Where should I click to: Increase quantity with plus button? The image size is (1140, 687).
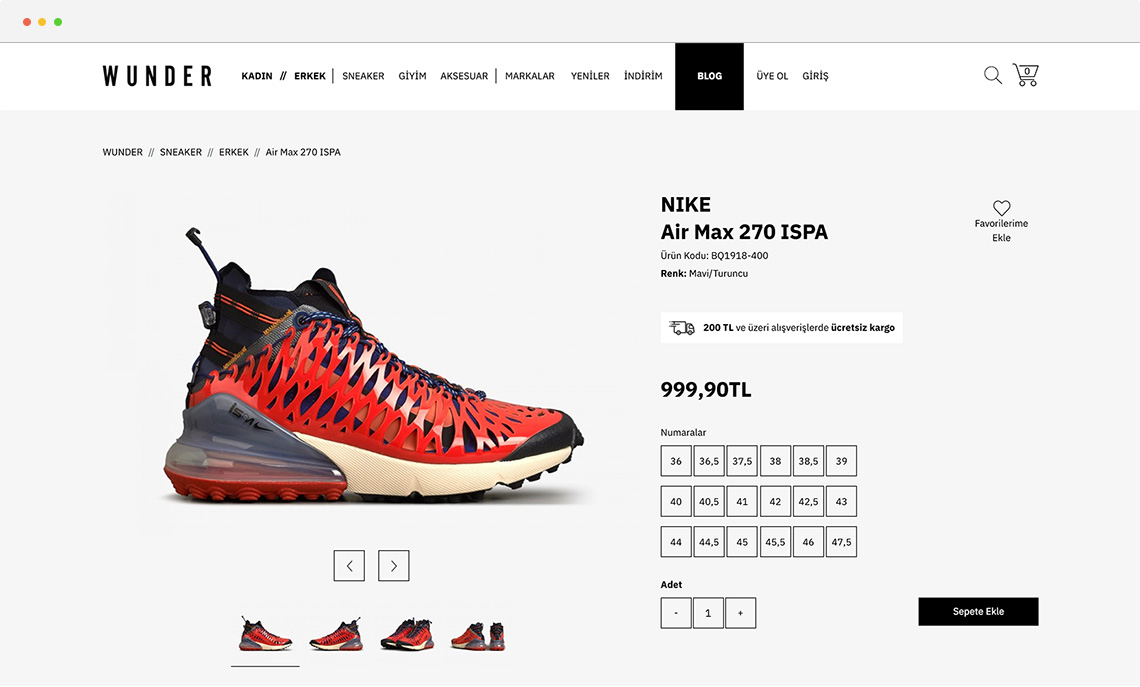(x=740, y=613)
